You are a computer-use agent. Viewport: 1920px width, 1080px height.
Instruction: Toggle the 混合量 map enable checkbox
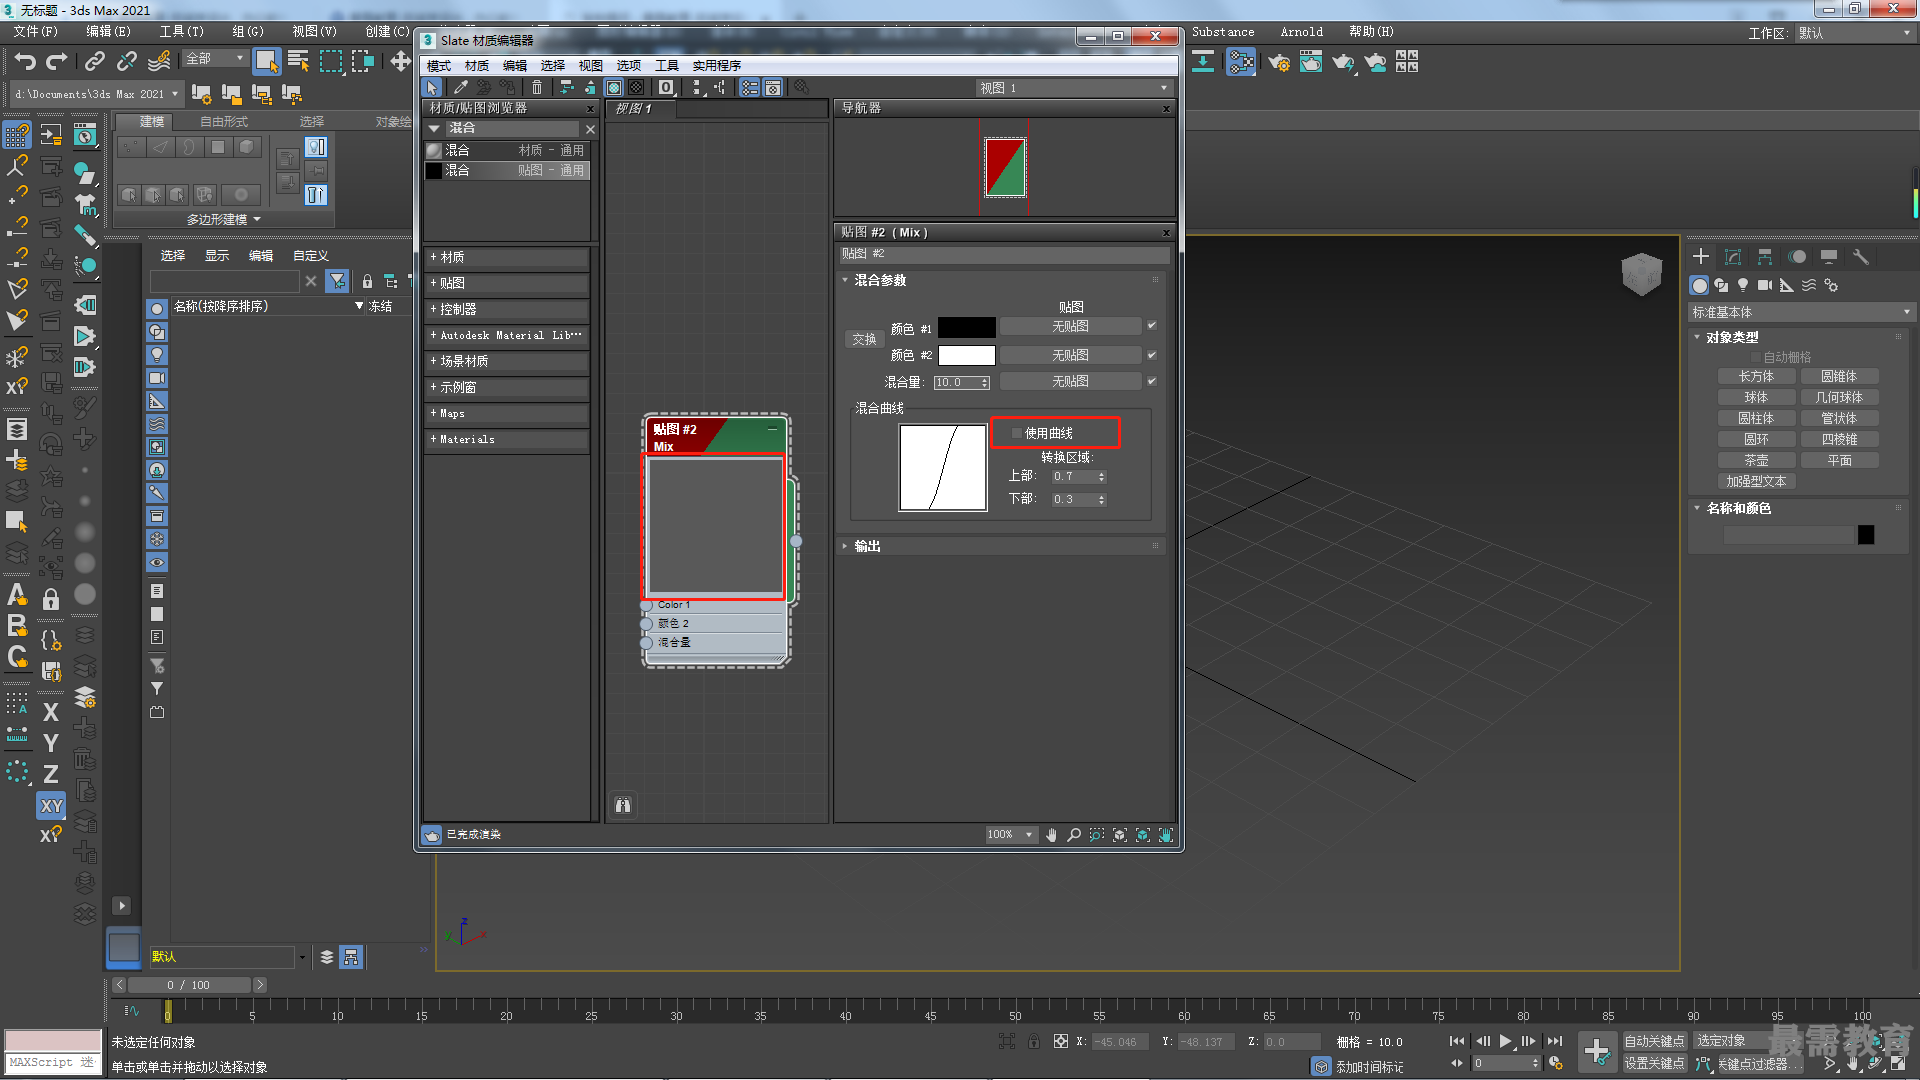pos(1152,381)
